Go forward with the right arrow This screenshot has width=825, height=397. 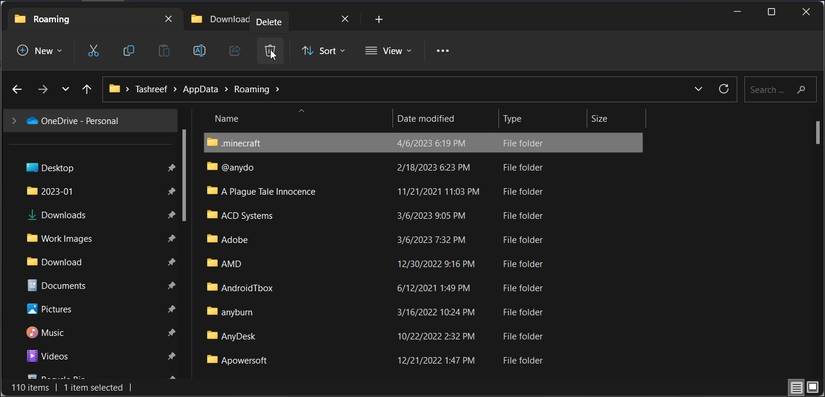click(43, 89)
